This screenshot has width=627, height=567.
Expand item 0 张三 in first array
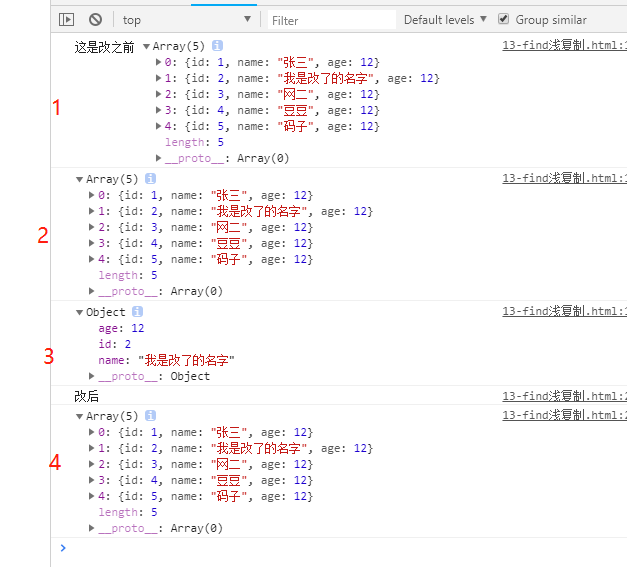(x=158, y=62)
